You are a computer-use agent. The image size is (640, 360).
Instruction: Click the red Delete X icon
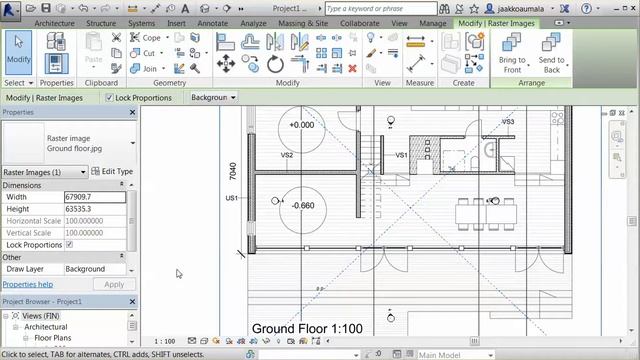(x=353, y=68)
